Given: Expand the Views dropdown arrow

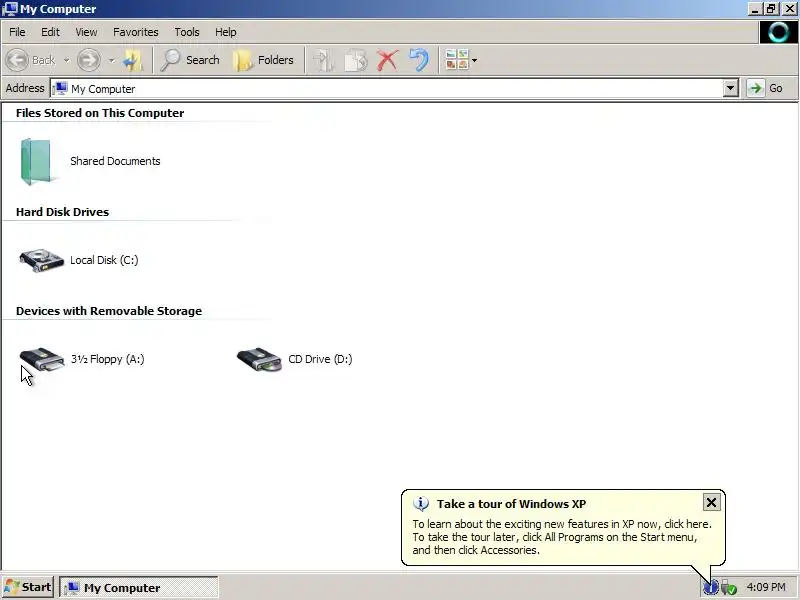Looking at the screenshot, I should (474, 60).
